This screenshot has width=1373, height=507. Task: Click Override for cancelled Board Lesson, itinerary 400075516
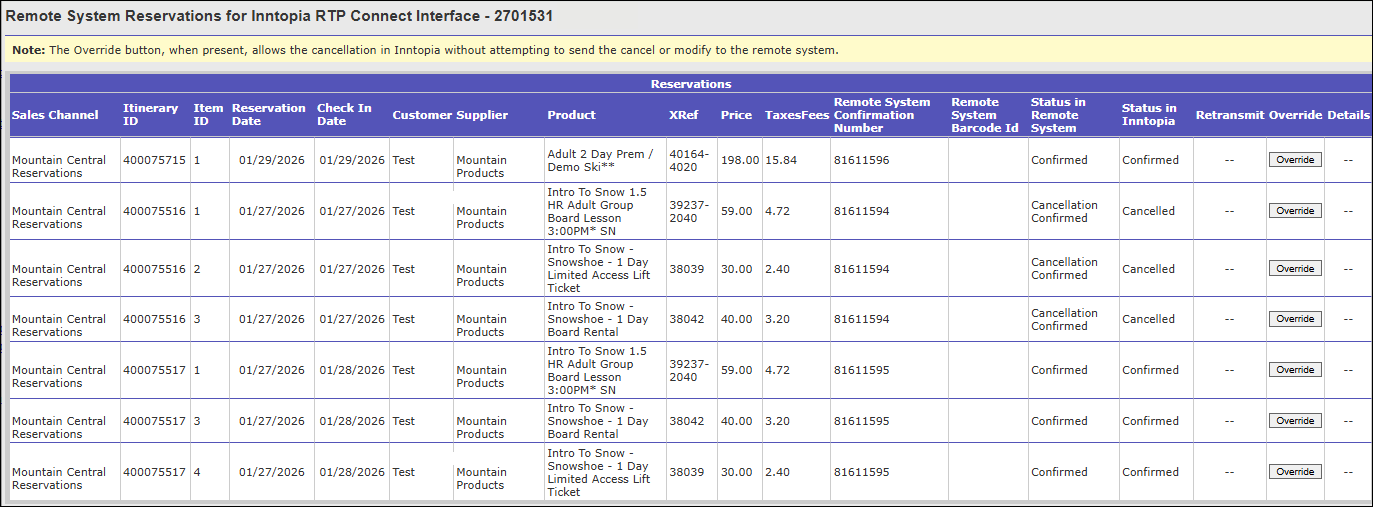click(1295, 211)
